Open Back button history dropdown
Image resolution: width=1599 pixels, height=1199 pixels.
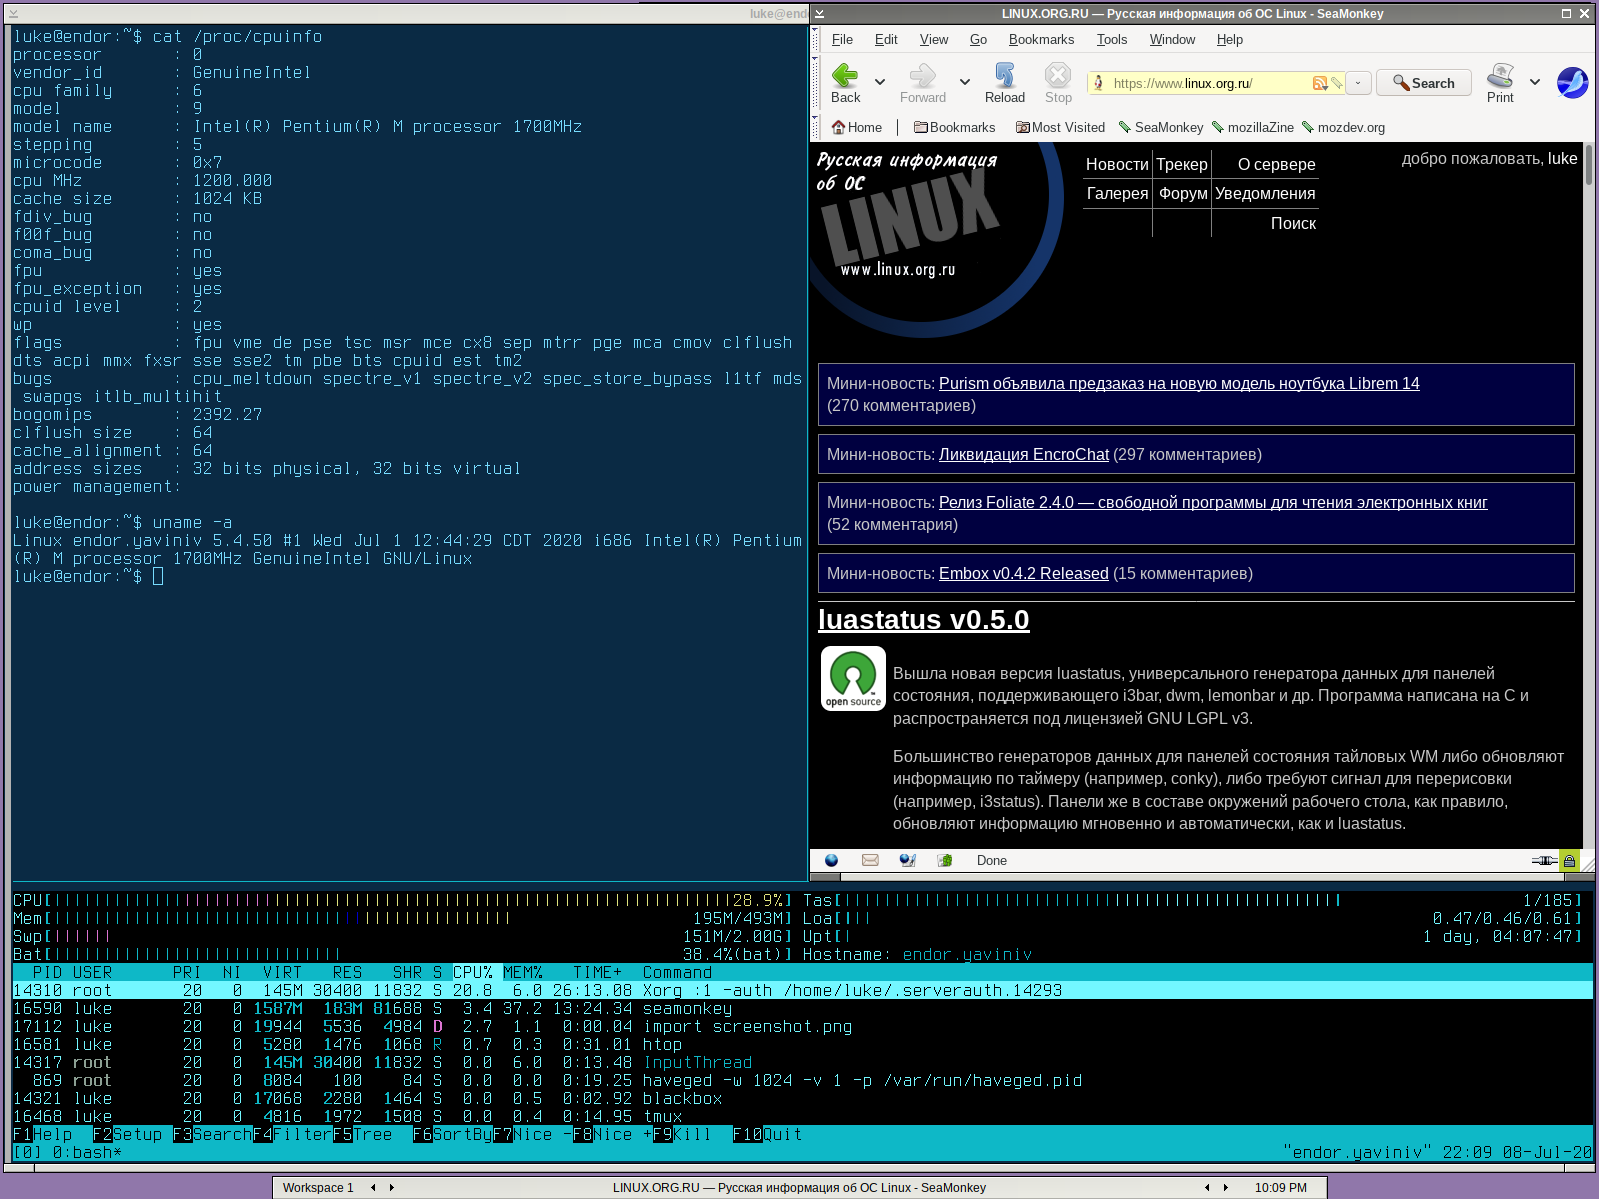[880, 83]
